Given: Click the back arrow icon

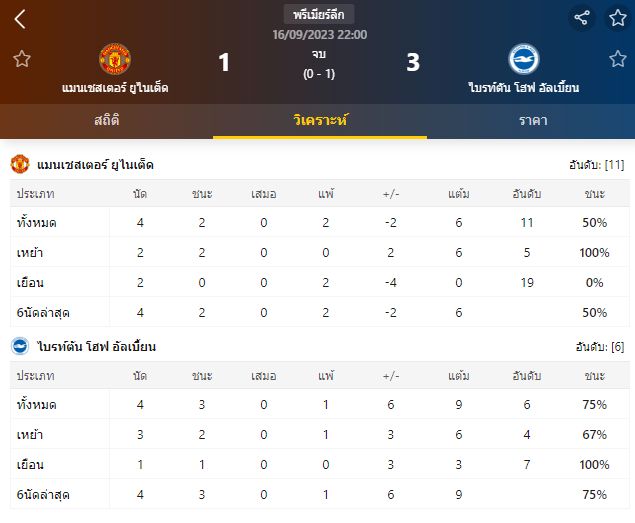Looking at the screenshot, I should tap(20, 19).
